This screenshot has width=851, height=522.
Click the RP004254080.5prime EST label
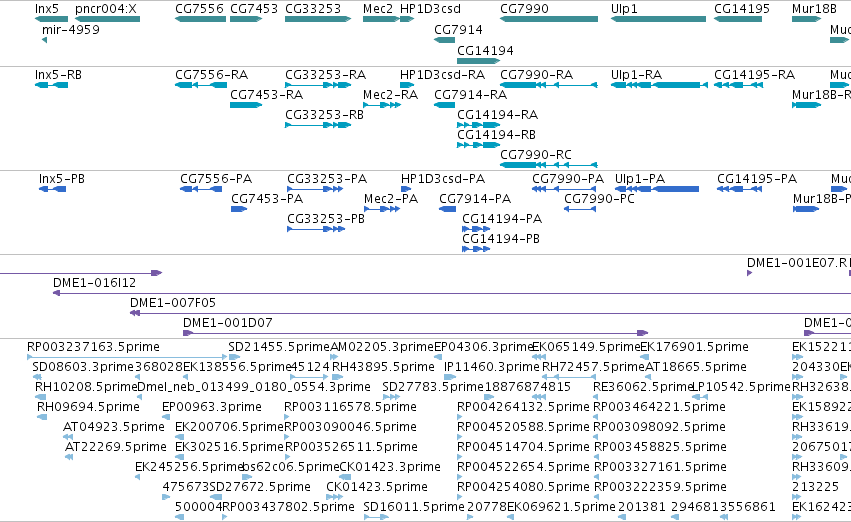[523, 487]
